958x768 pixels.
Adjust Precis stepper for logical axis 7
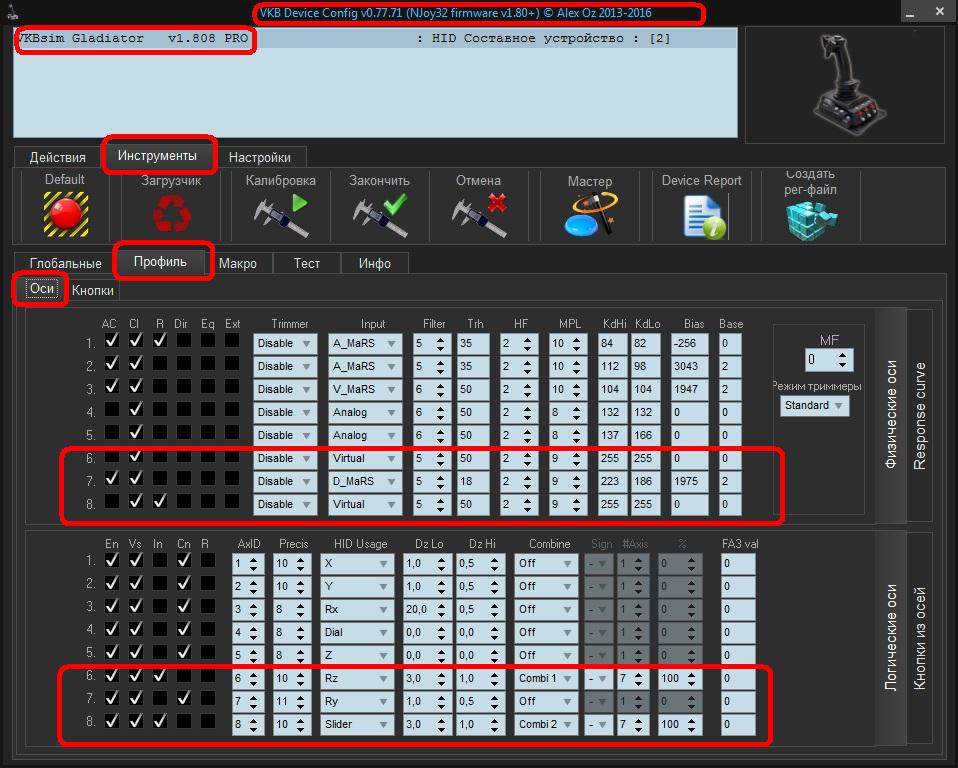[300, 701]
